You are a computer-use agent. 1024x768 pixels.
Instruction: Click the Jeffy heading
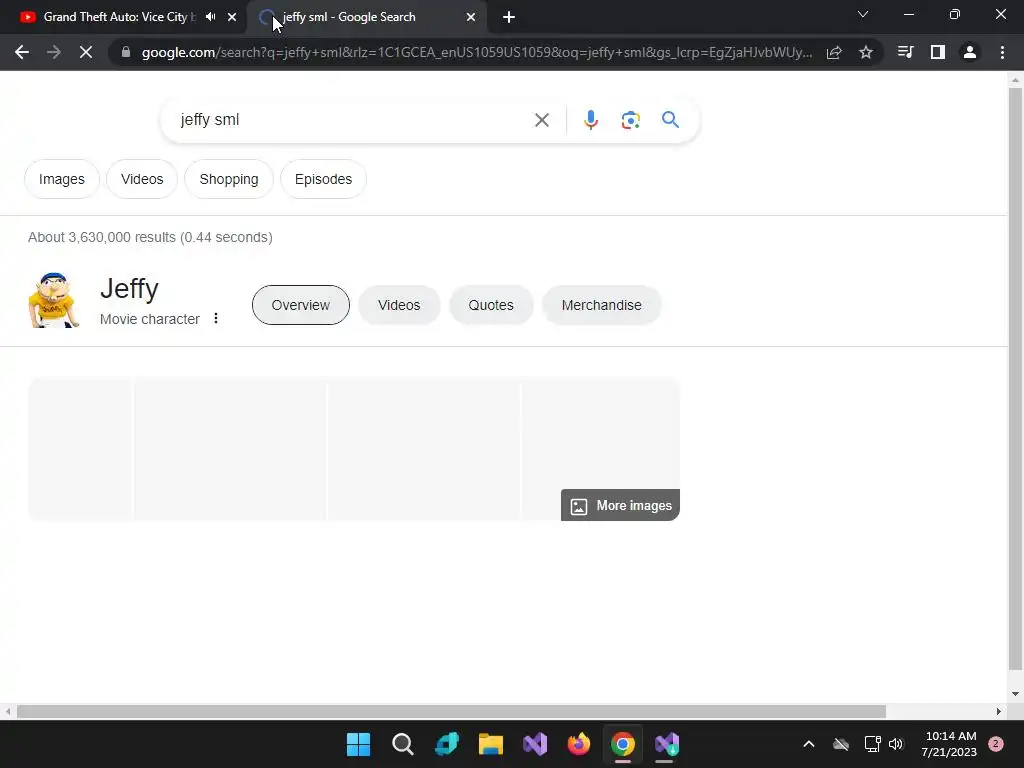[129, 288]
